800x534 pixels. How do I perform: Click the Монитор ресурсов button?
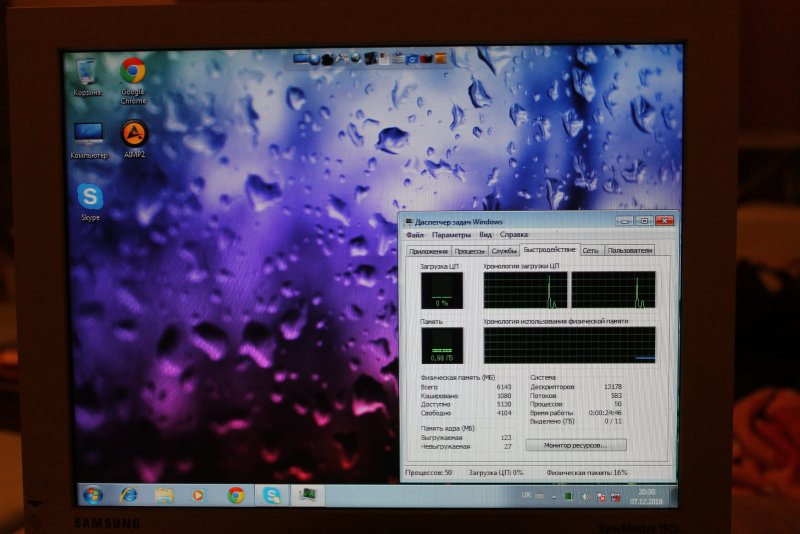point(576,444)
